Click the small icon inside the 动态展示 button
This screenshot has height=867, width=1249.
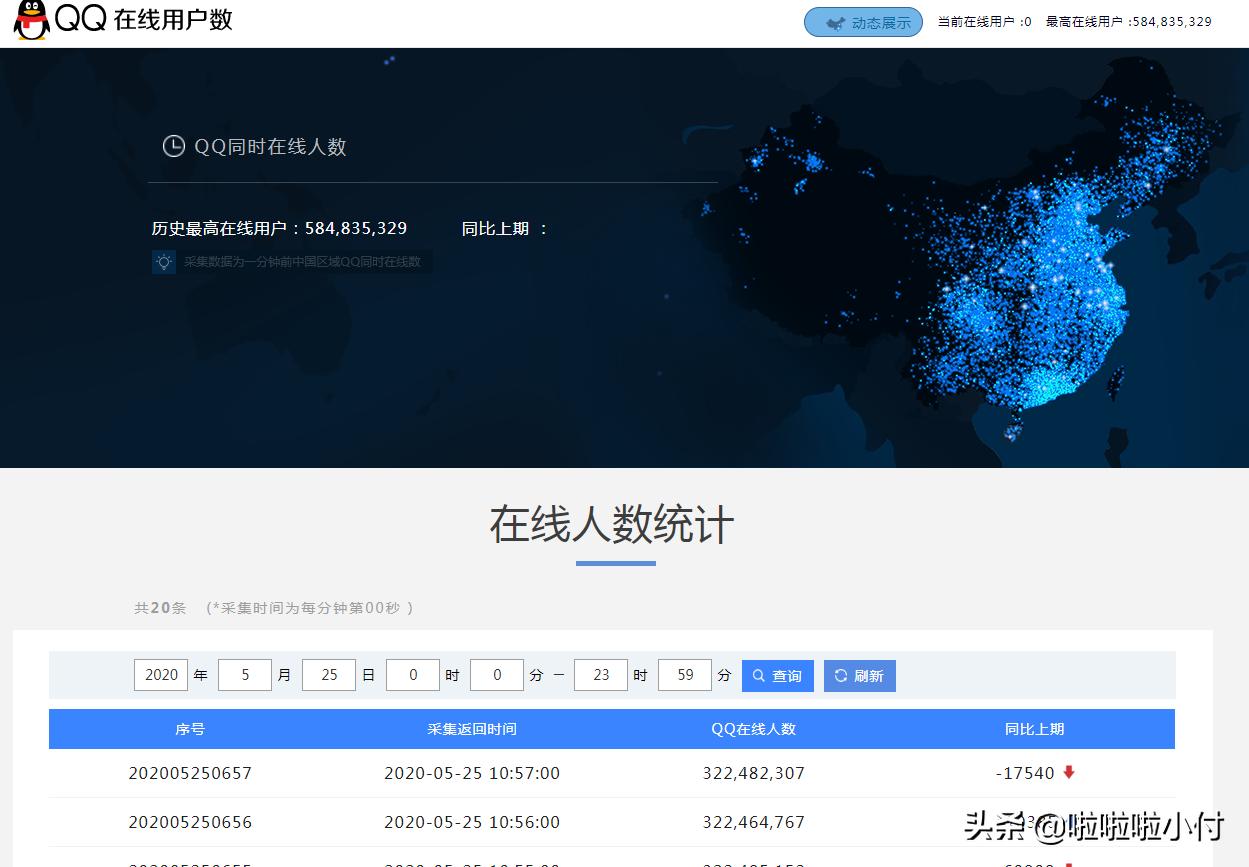tap(837, 22)
